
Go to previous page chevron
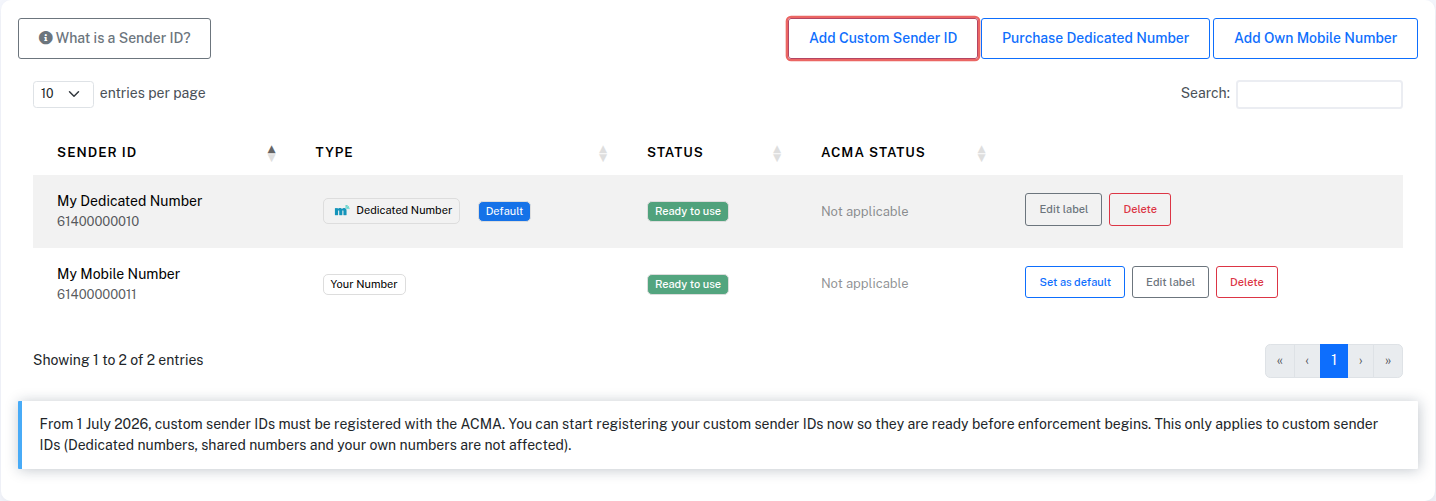pyautogui.click(x=1307, y=361)
